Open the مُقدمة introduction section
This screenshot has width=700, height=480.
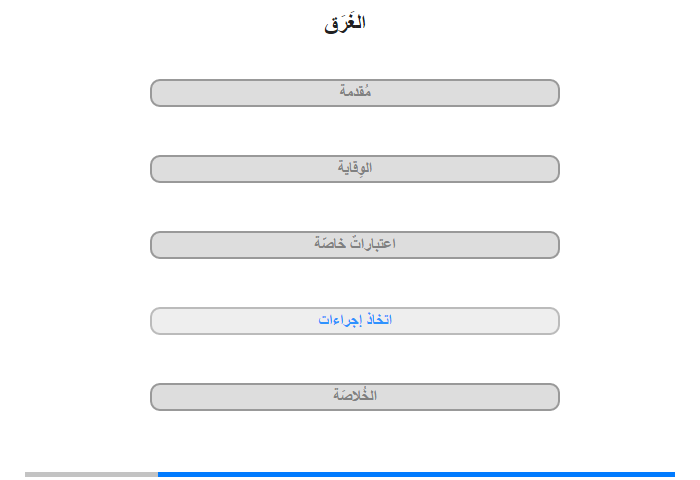(354, 93)
